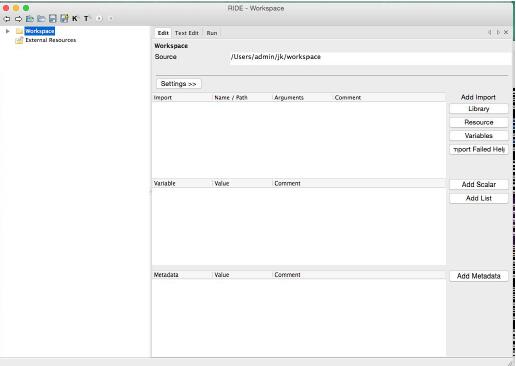
Task: Click the Resource import button
Action: (x=479, y=122)
